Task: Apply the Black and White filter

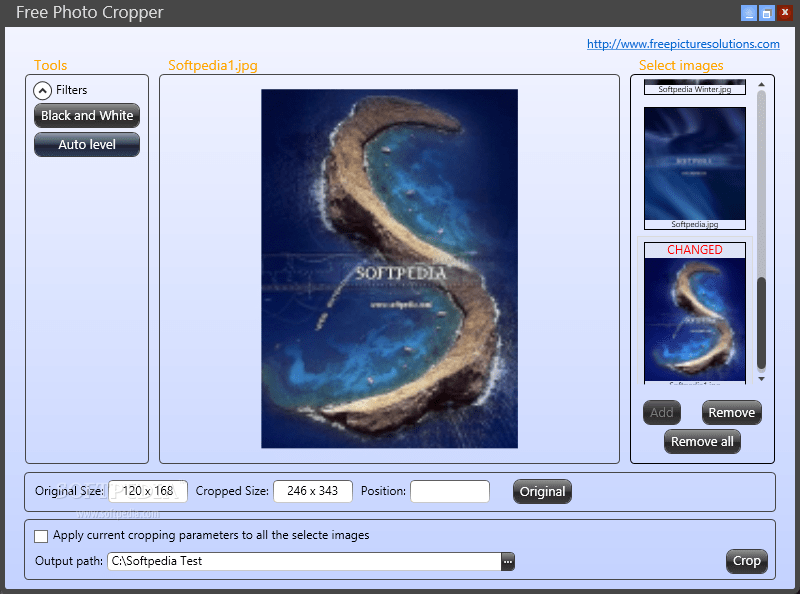Action: coord(86,115)
